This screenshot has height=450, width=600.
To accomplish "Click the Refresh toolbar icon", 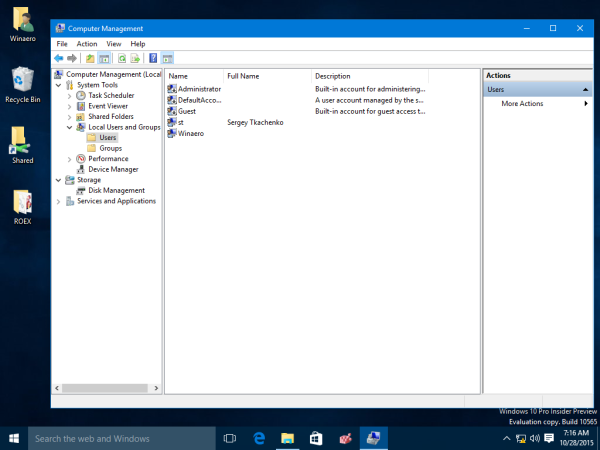I will point(122,58).
